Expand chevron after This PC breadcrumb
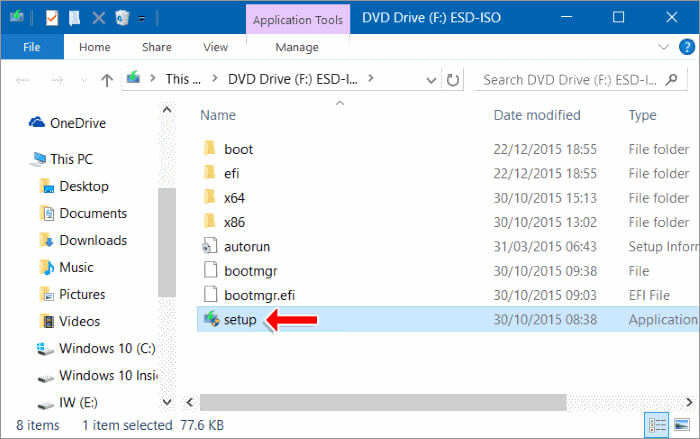Image resolution: width=700 pixels, height=439 pixels. pyautogui.click(x=215, y=79)
